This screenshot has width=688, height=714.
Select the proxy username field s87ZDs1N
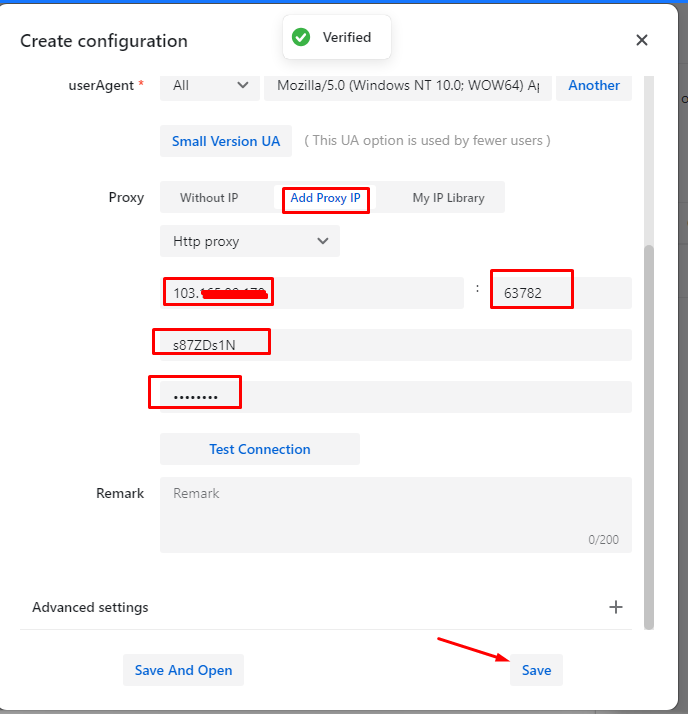pos(395,345)
